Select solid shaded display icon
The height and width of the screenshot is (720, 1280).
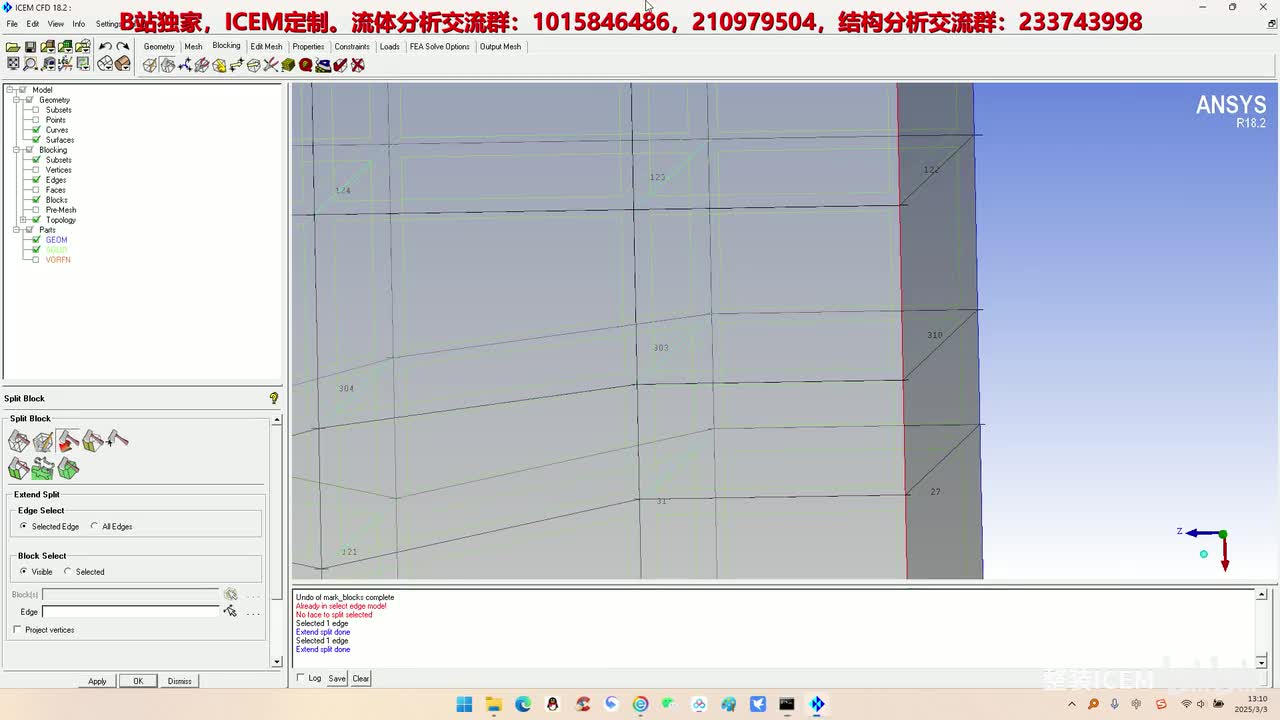123,64
